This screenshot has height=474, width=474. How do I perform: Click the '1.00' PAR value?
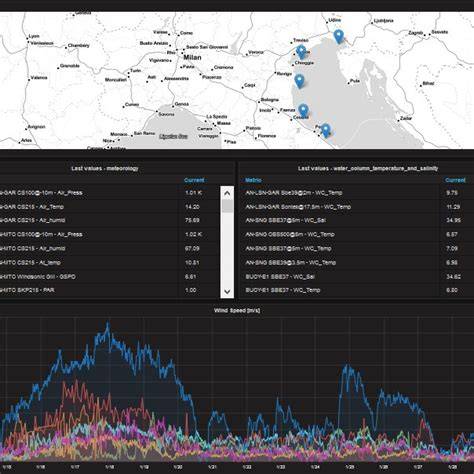click(191, 290)
